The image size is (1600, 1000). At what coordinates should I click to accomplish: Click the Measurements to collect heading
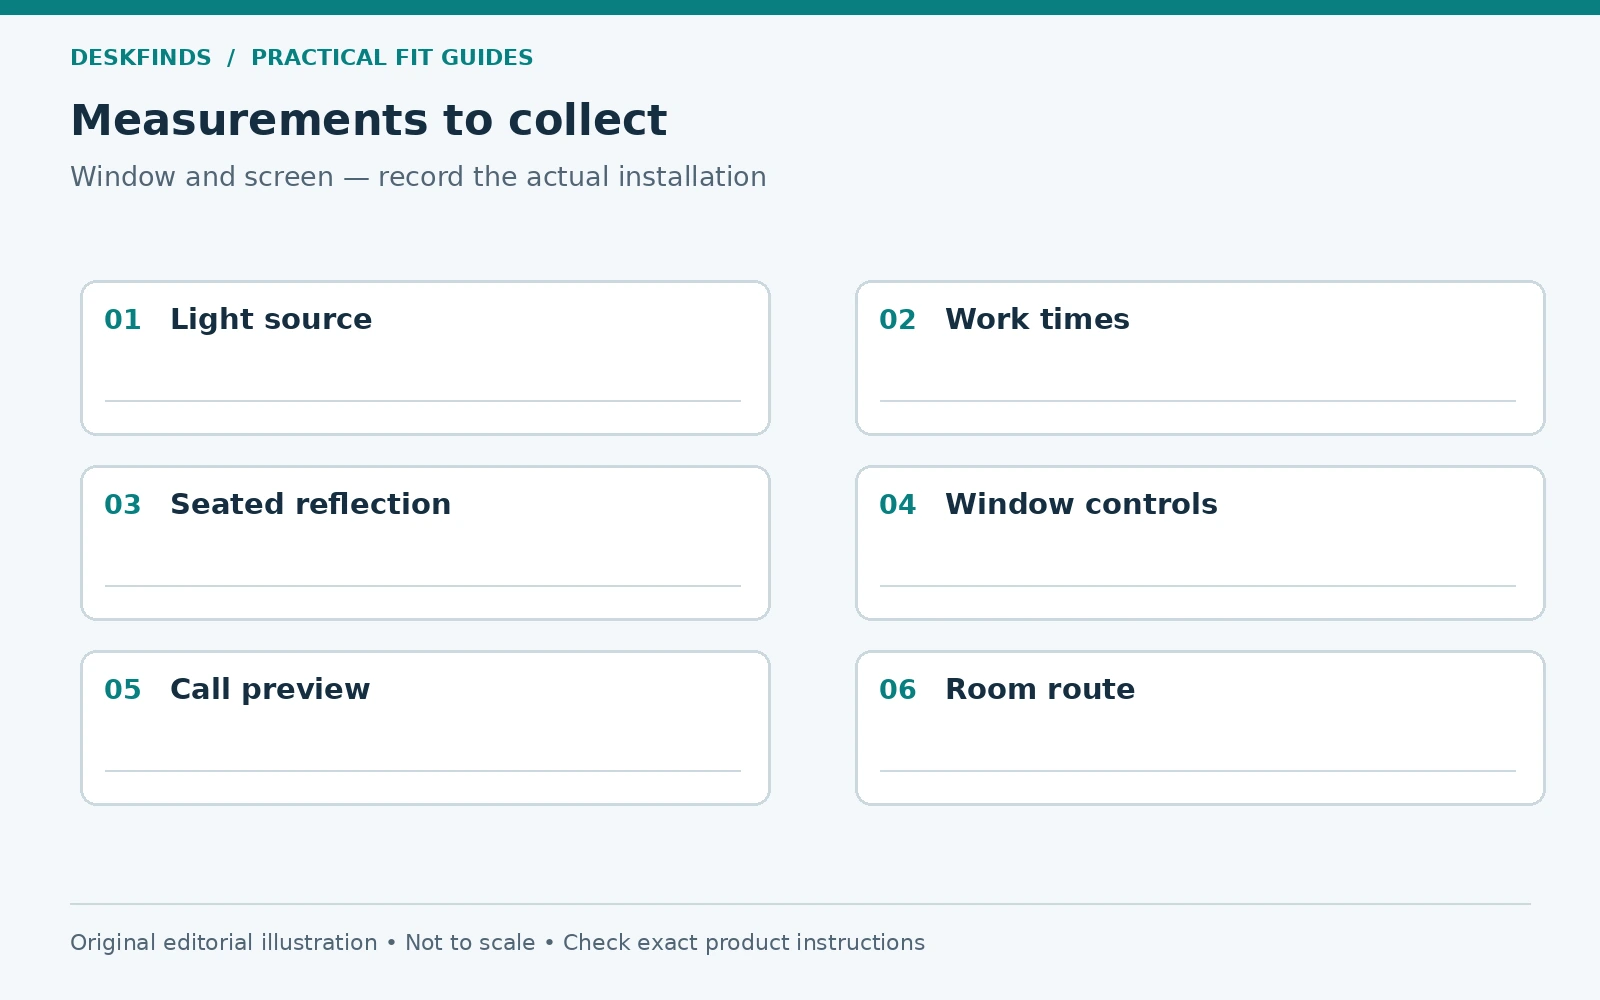[x=368, y=120]
